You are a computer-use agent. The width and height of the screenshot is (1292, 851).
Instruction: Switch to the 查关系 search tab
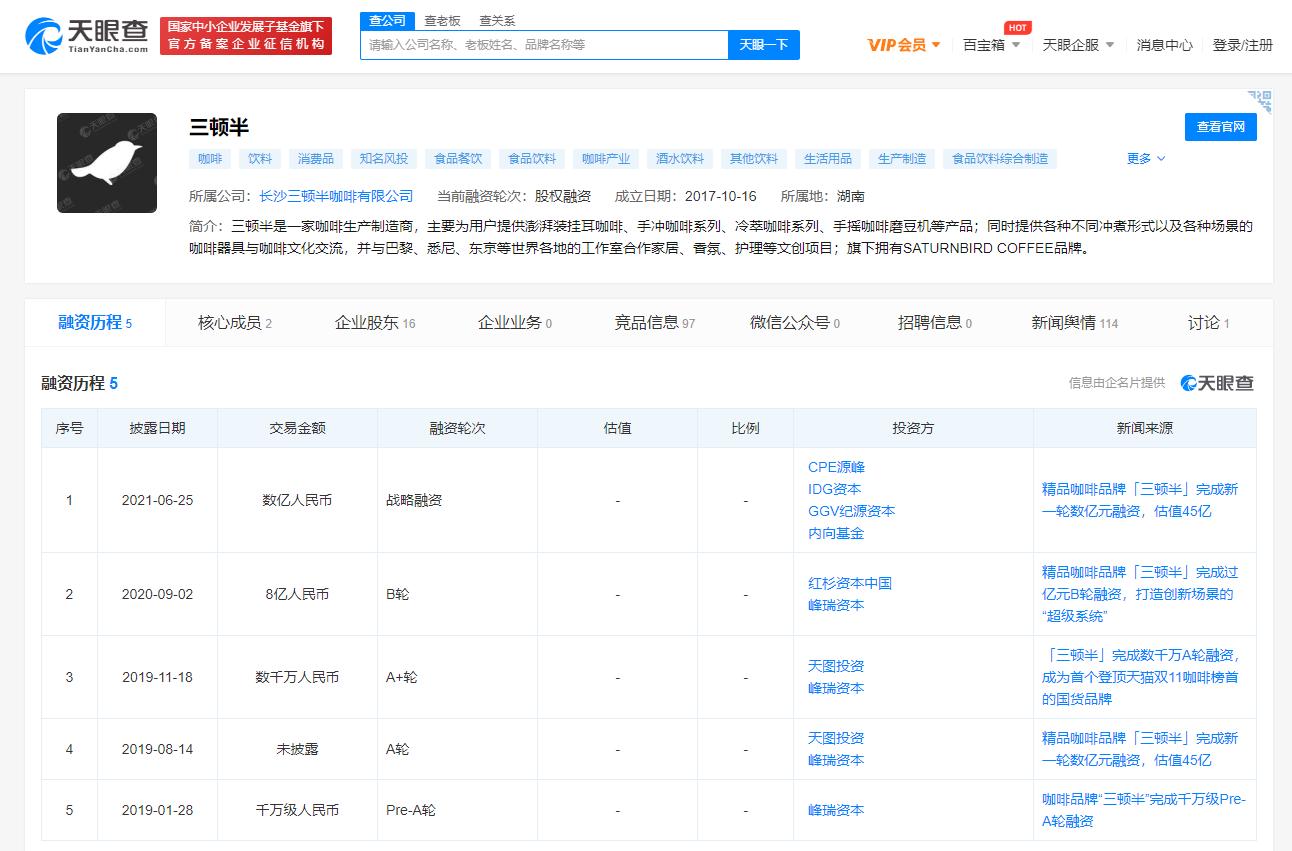point(497,20)
